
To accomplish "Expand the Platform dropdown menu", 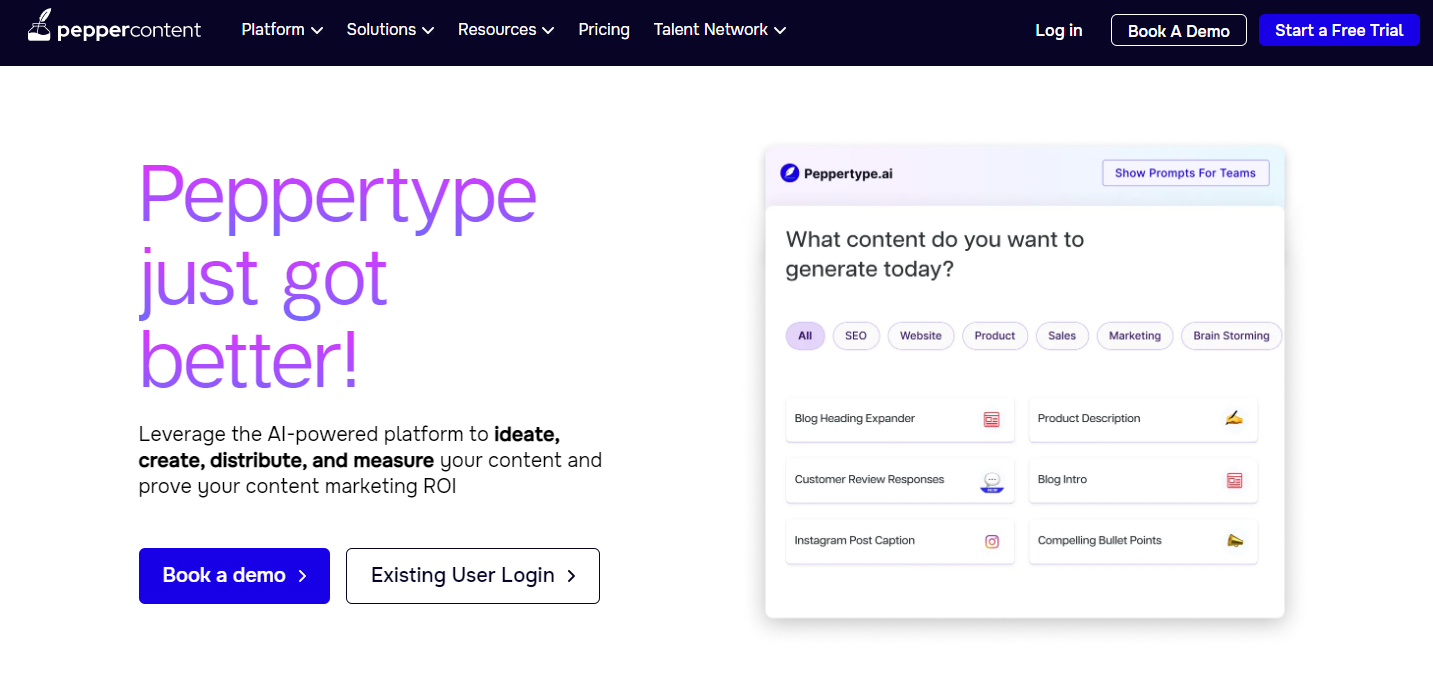I will click(282, 30).
